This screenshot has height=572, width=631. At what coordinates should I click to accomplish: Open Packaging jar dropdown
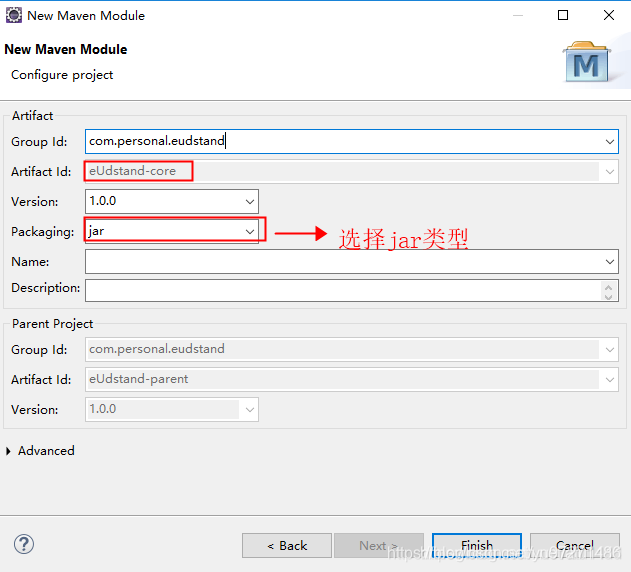[x=250, y=231]
